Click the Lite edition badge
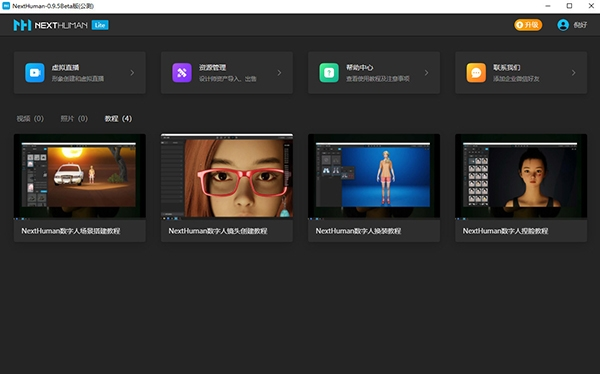600x374 pixels. 100,25
